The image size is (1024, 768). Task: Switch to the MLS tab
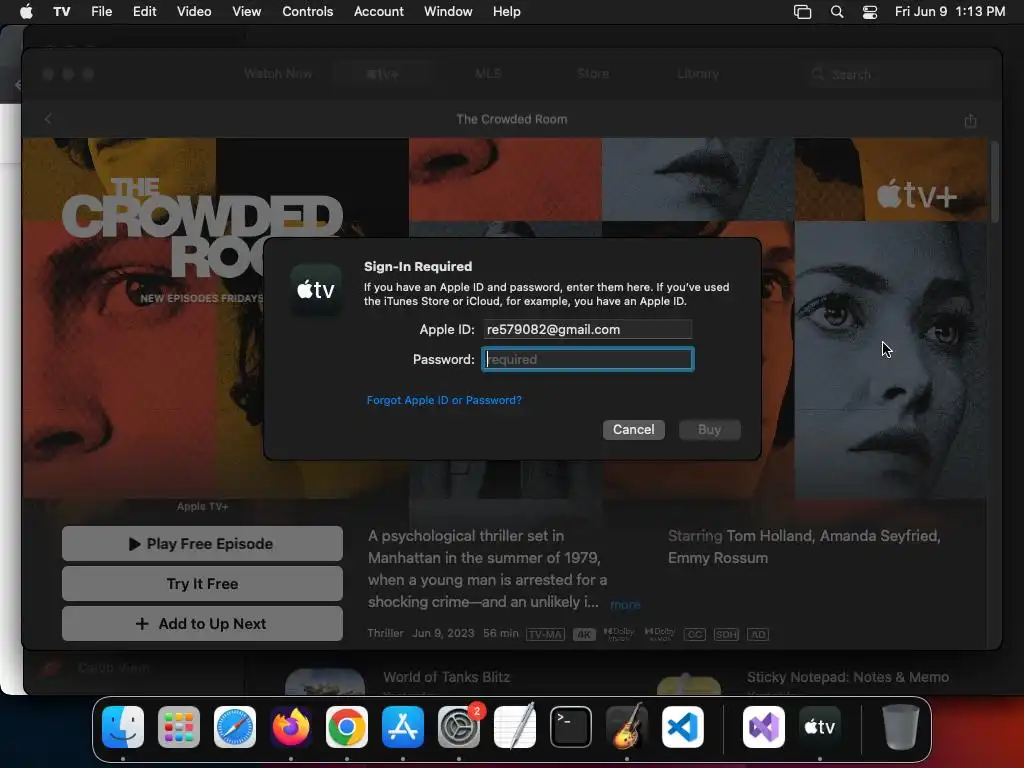pos(488,74)
